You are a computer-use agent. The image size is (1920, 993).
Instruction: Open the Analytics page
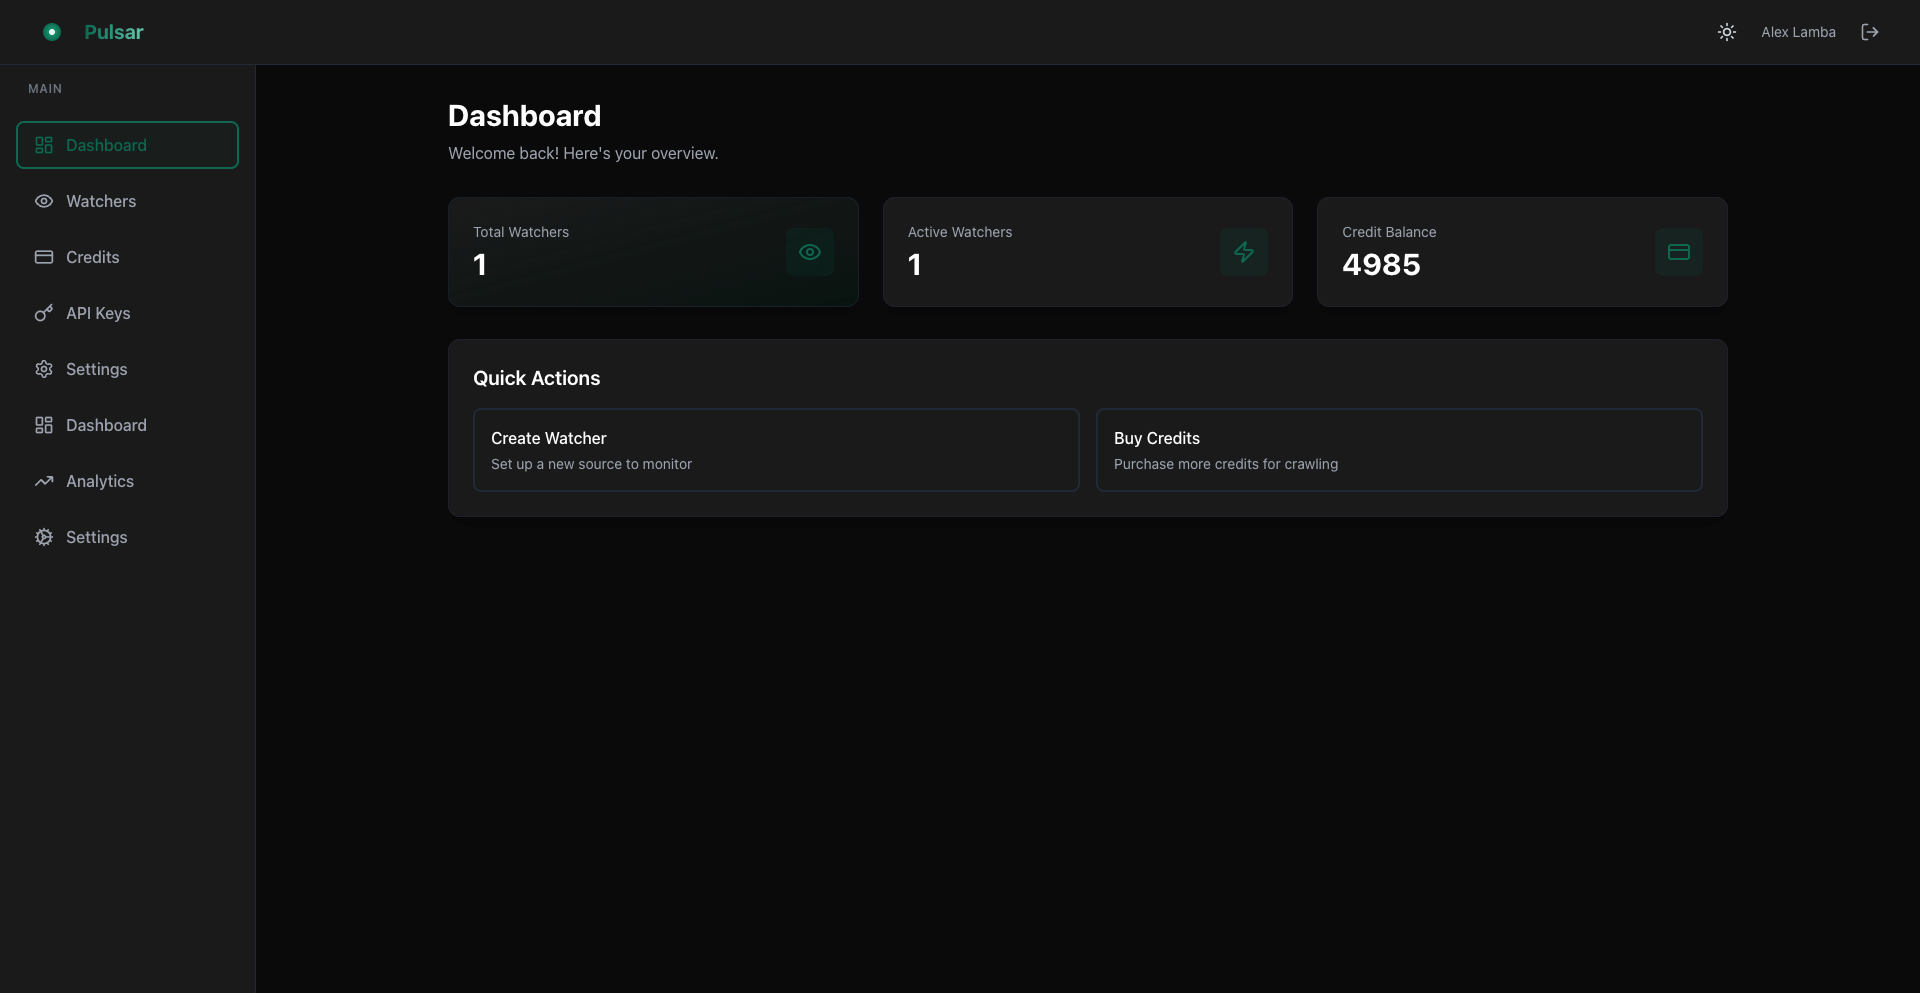point(100,481)
